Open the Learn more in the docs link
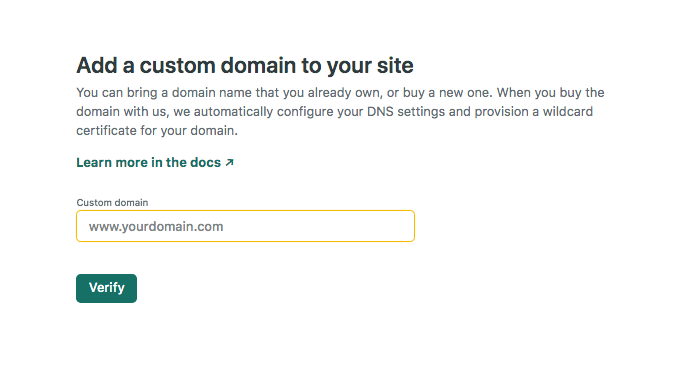The height and width of the screenshot is (367, 673). (x=155, y=162)
